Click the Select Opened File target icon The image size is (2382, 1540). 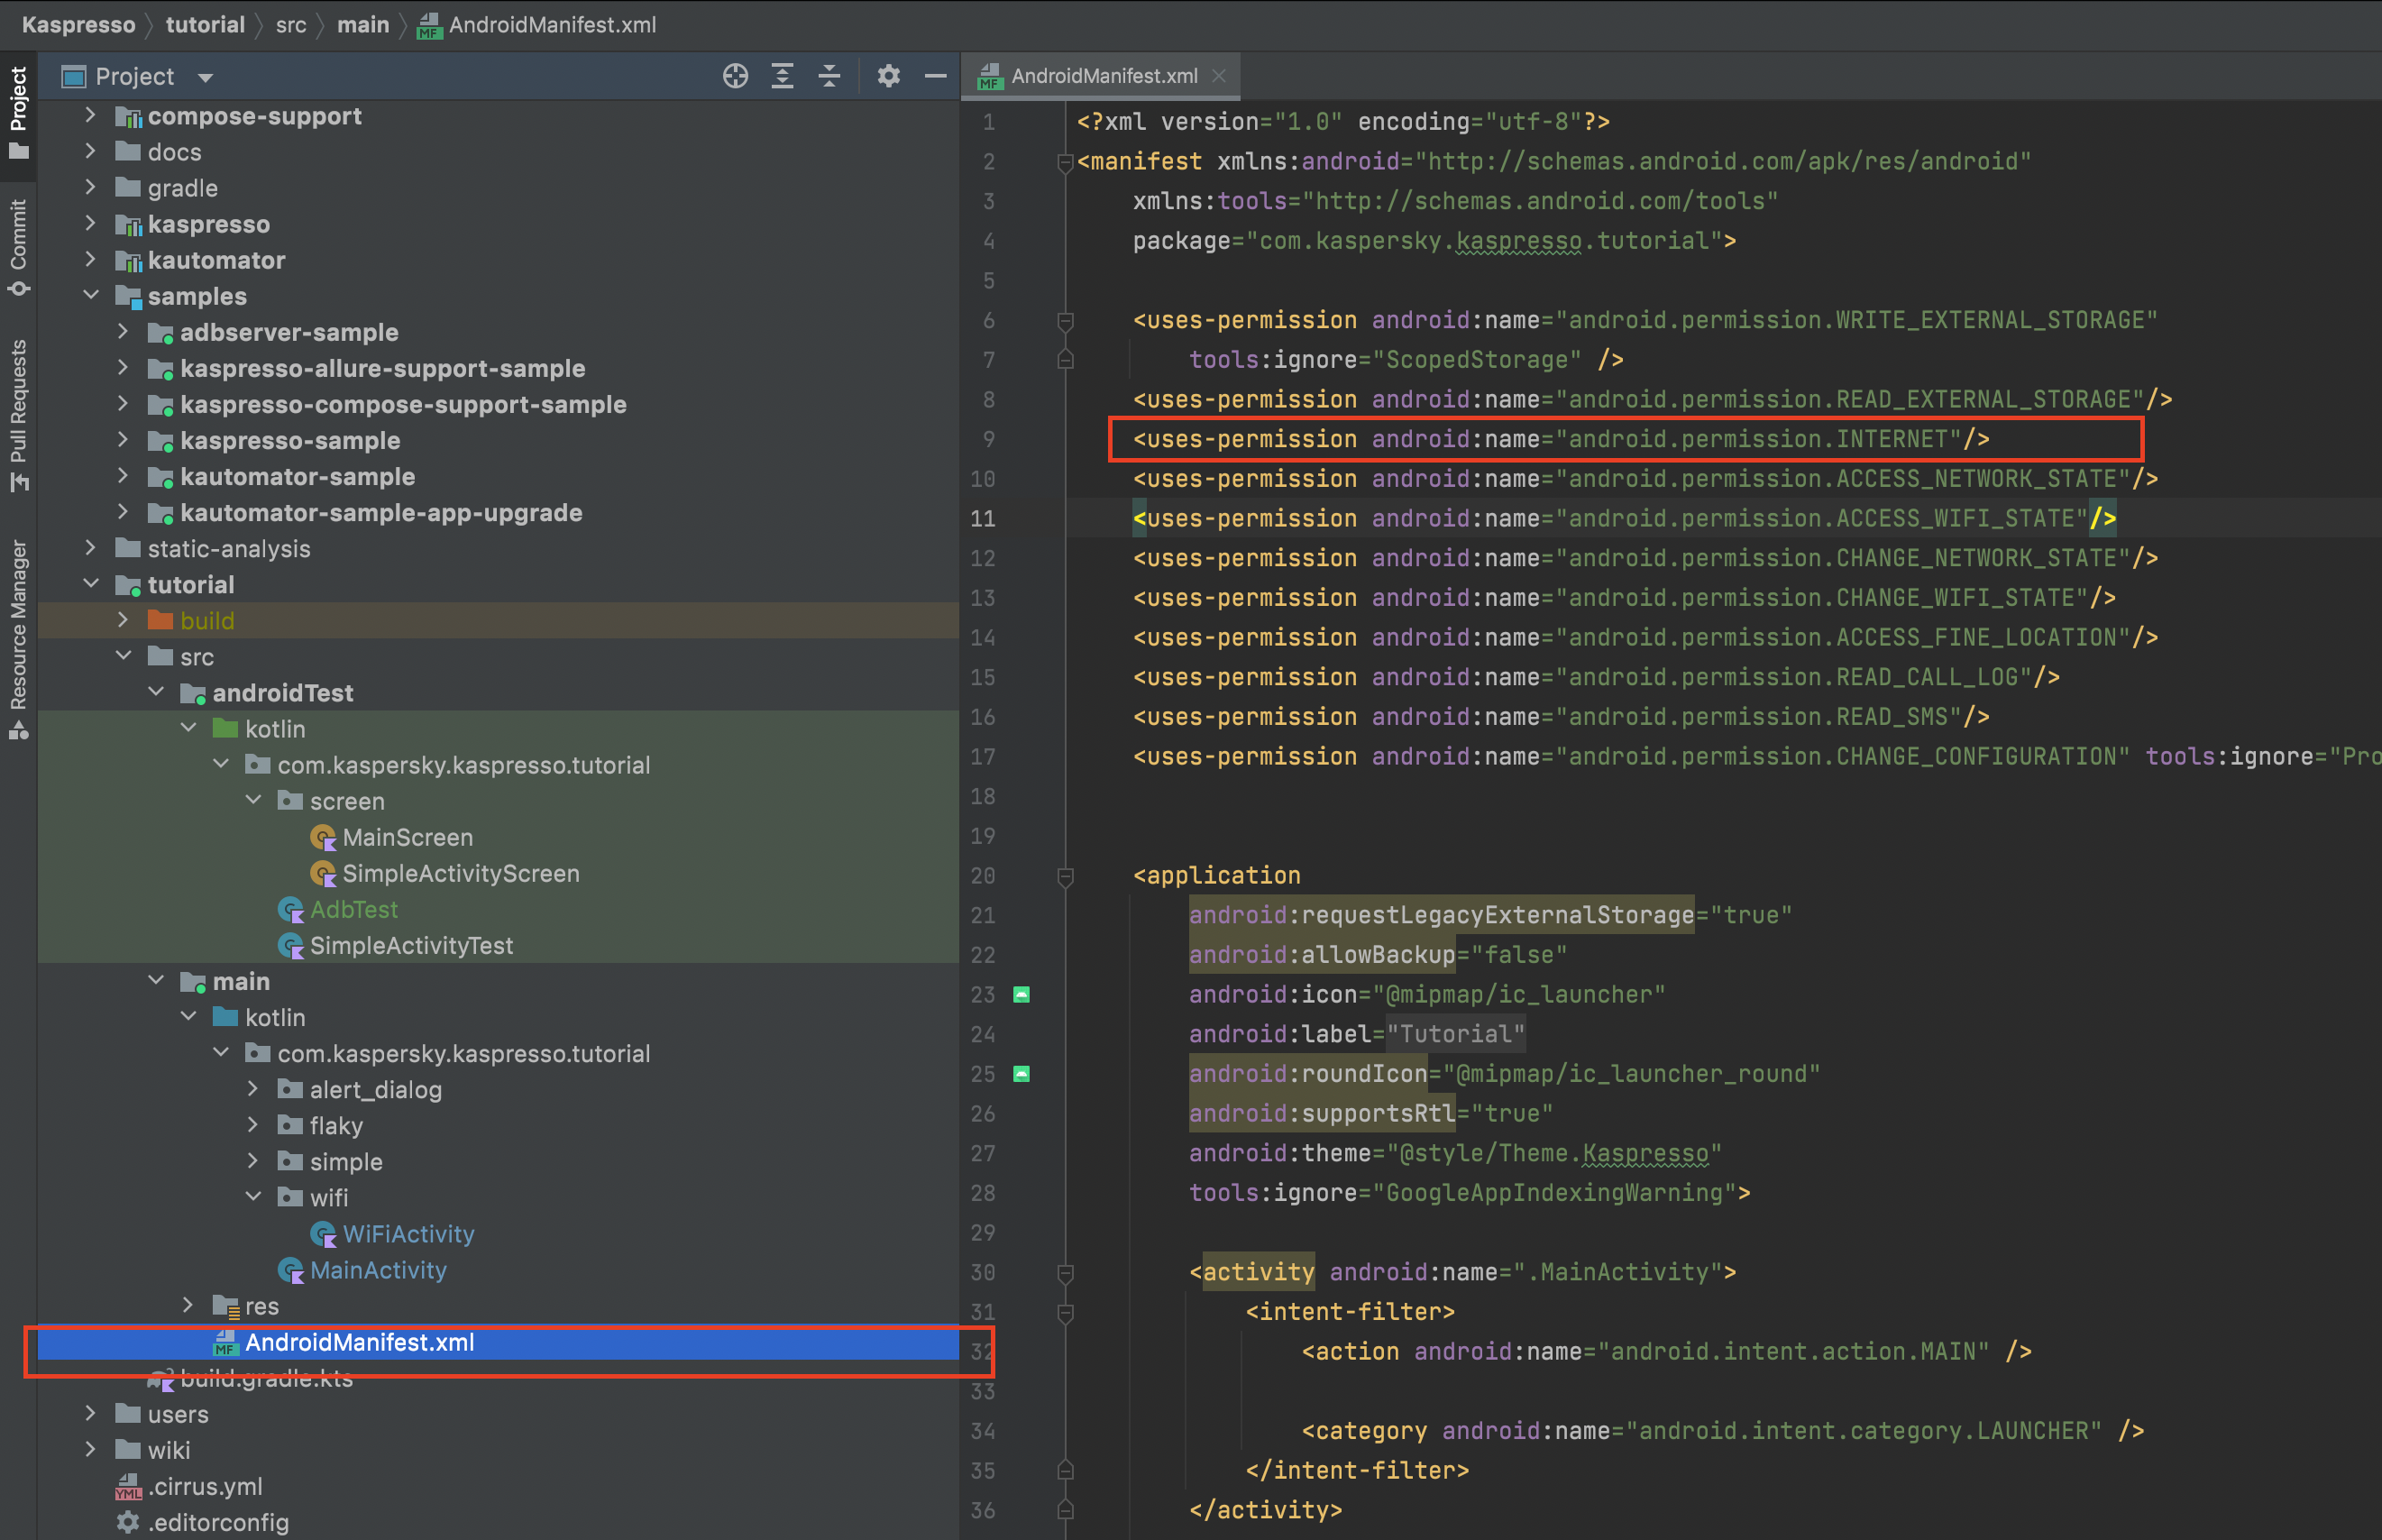pos(735,76)
